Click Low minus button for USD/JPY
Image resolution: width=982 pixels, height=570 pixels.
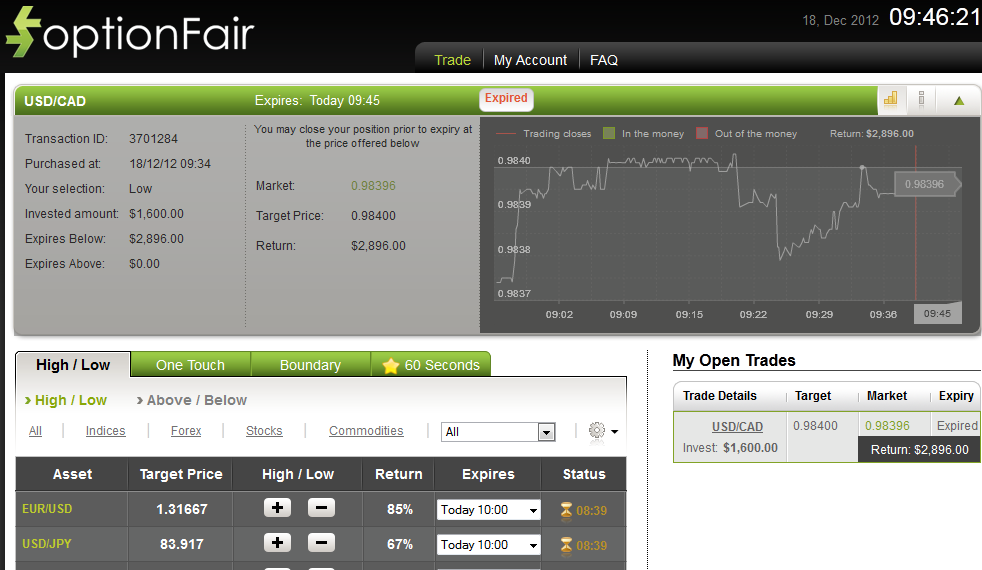point(321,542)
